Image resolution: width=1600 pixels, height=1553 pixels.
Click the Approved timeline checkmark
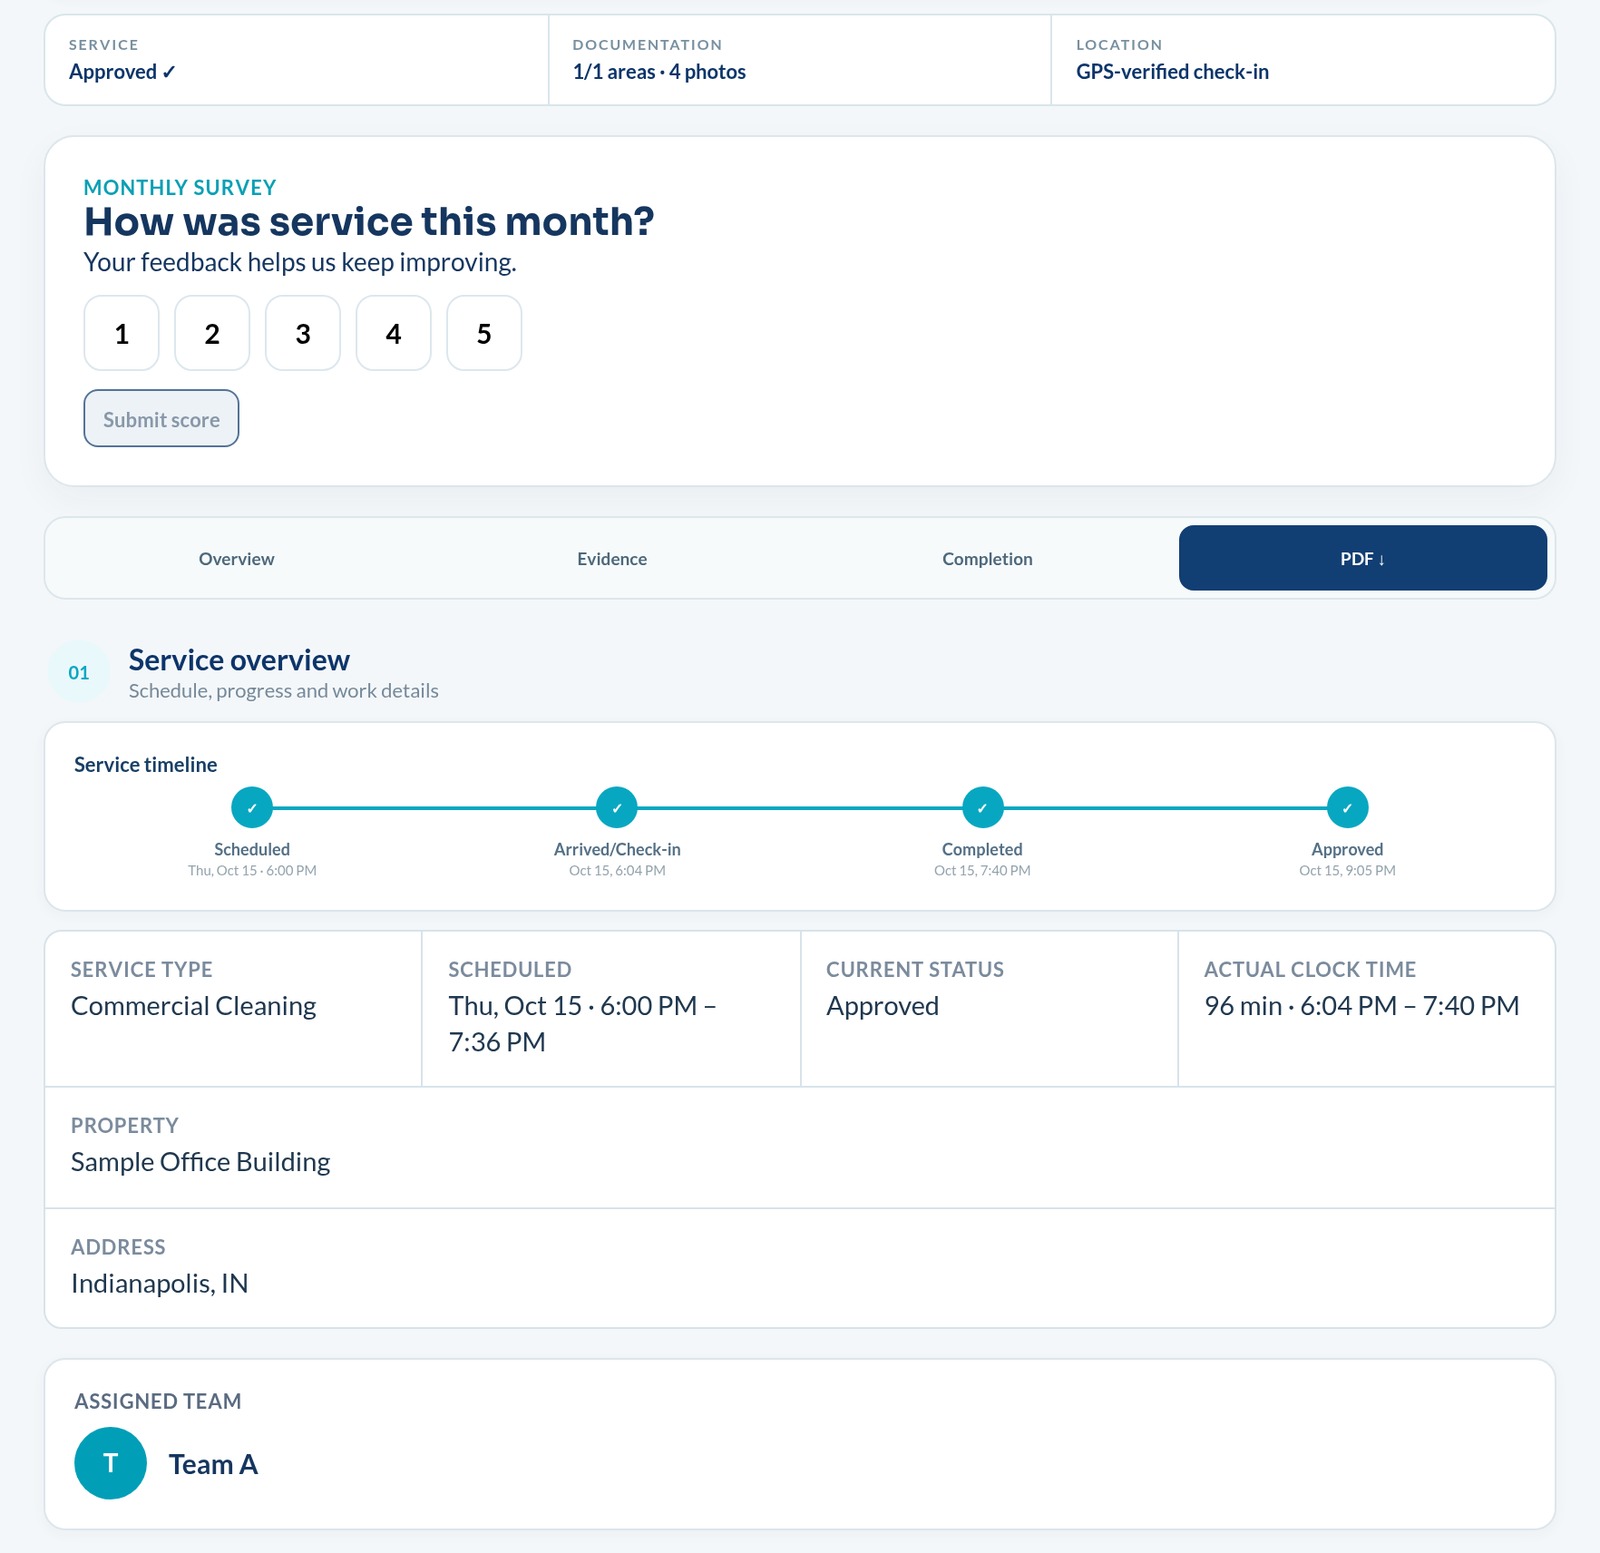coord(1347,807)
